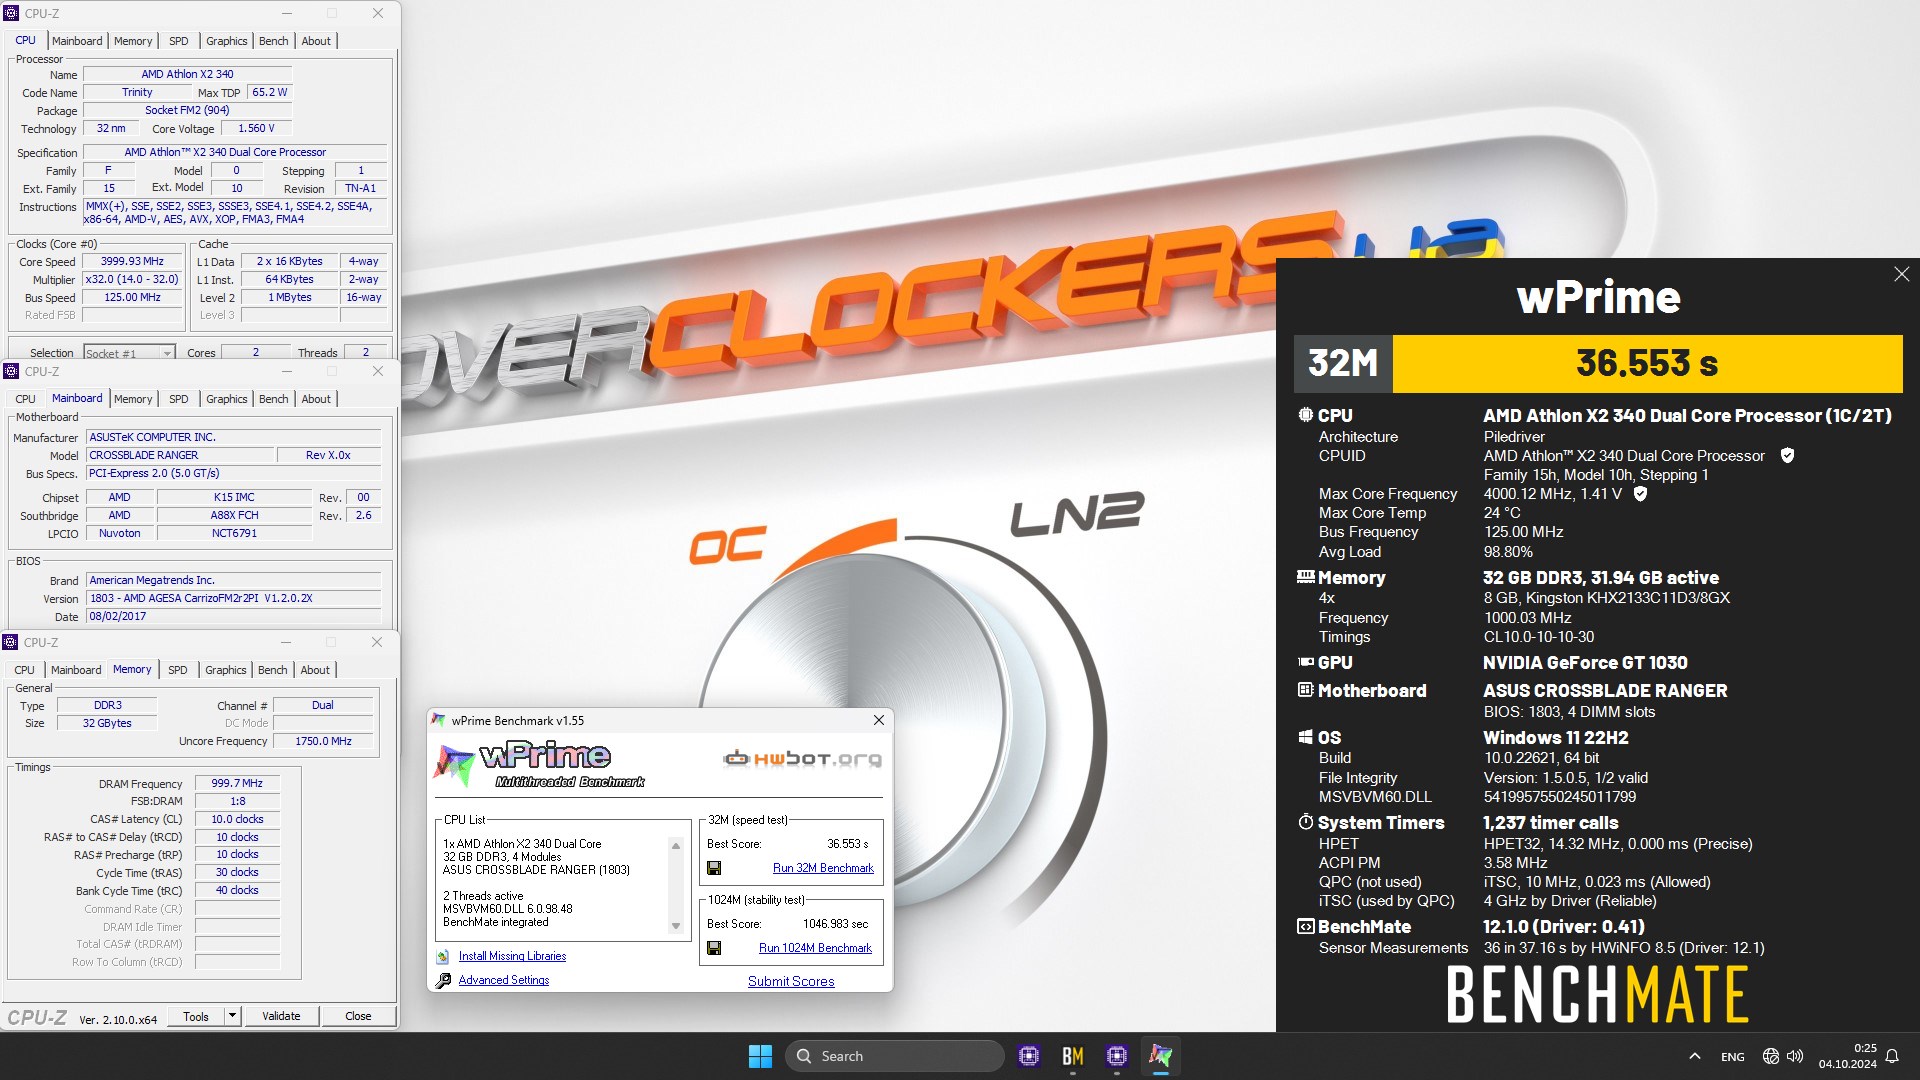Click the Tools button in CPU-Z
The height and width of the screenshot is (1080, 1920).
click(x=196, y=1016)
